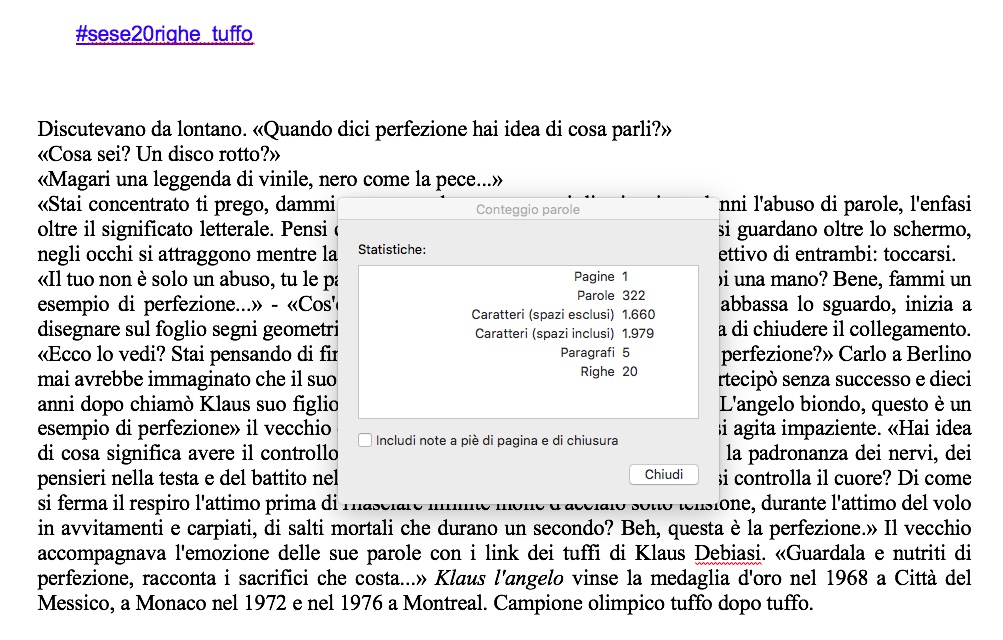Select the Paragrafi statistic row

pos(527,353)
